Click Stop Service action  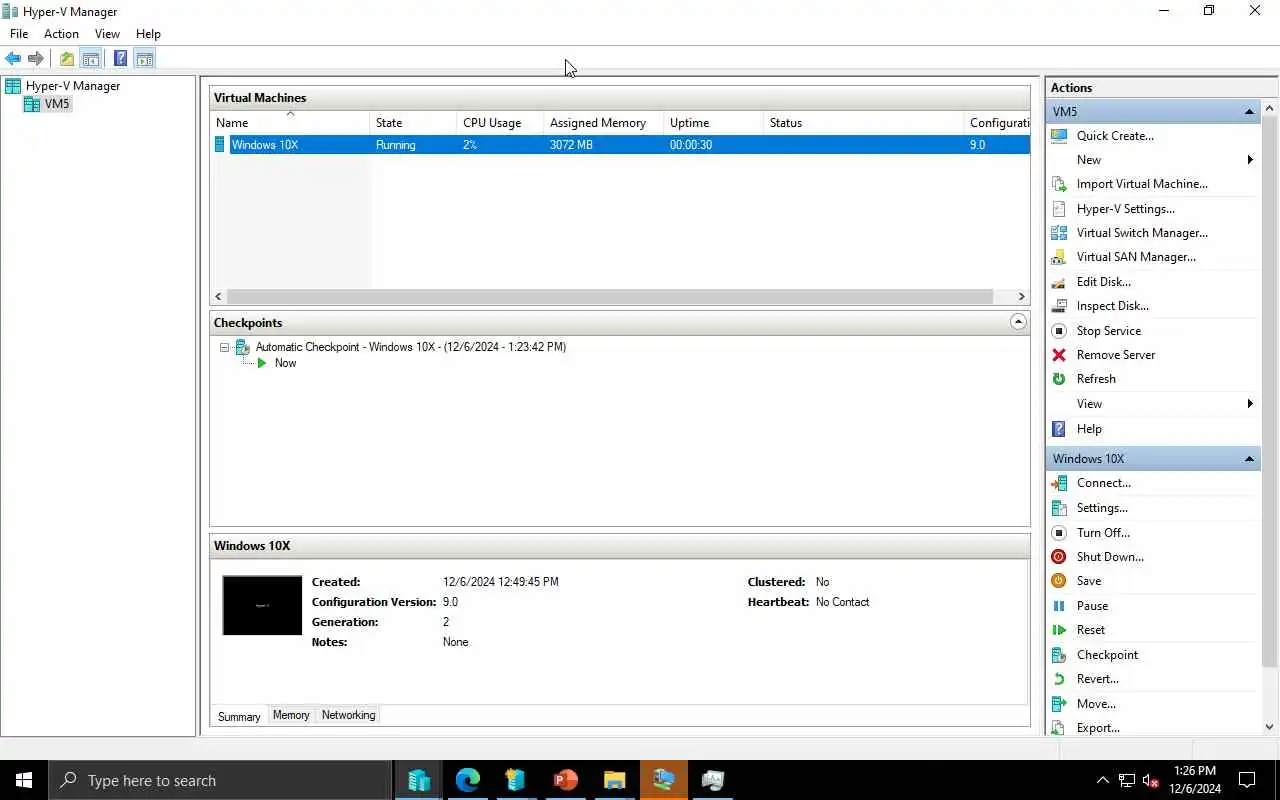tap(1108, 331)
